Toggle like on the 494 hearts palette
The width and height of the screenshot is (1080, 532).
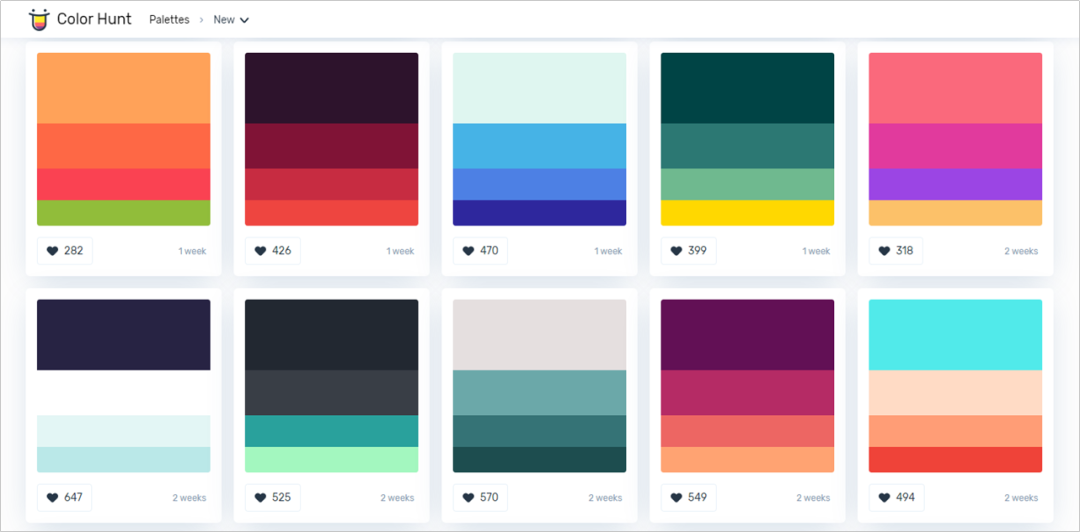point(897,498)
